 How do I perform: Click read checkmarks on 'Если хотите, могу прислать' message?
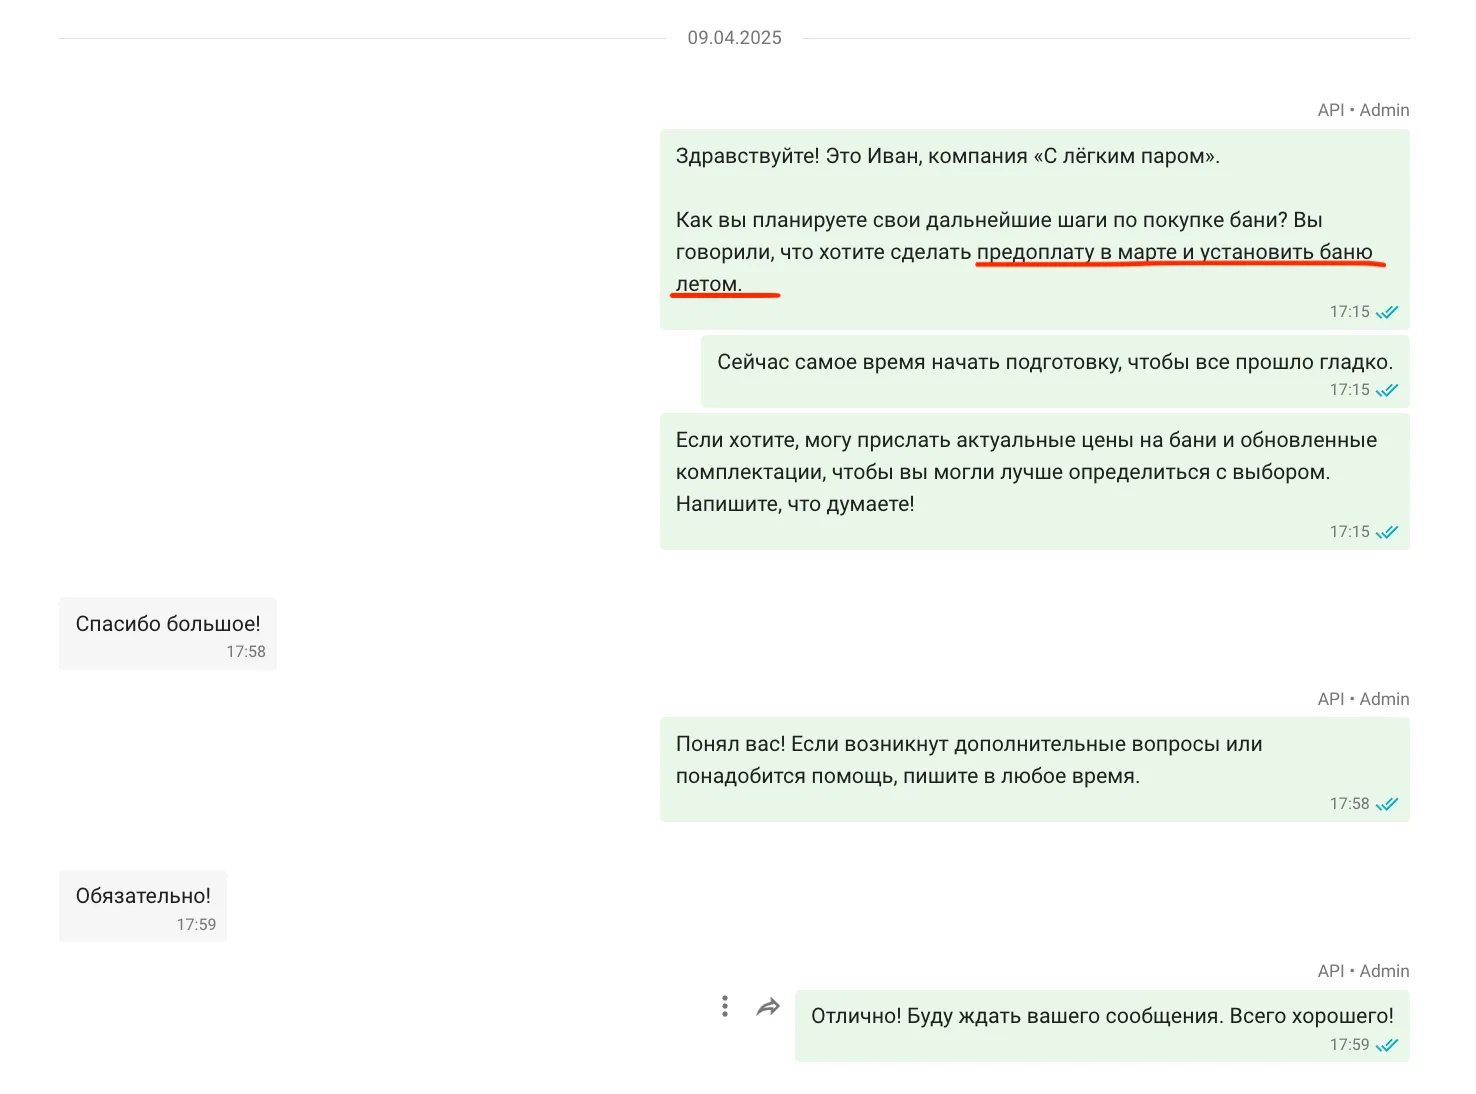click(x=1387, y=532)
